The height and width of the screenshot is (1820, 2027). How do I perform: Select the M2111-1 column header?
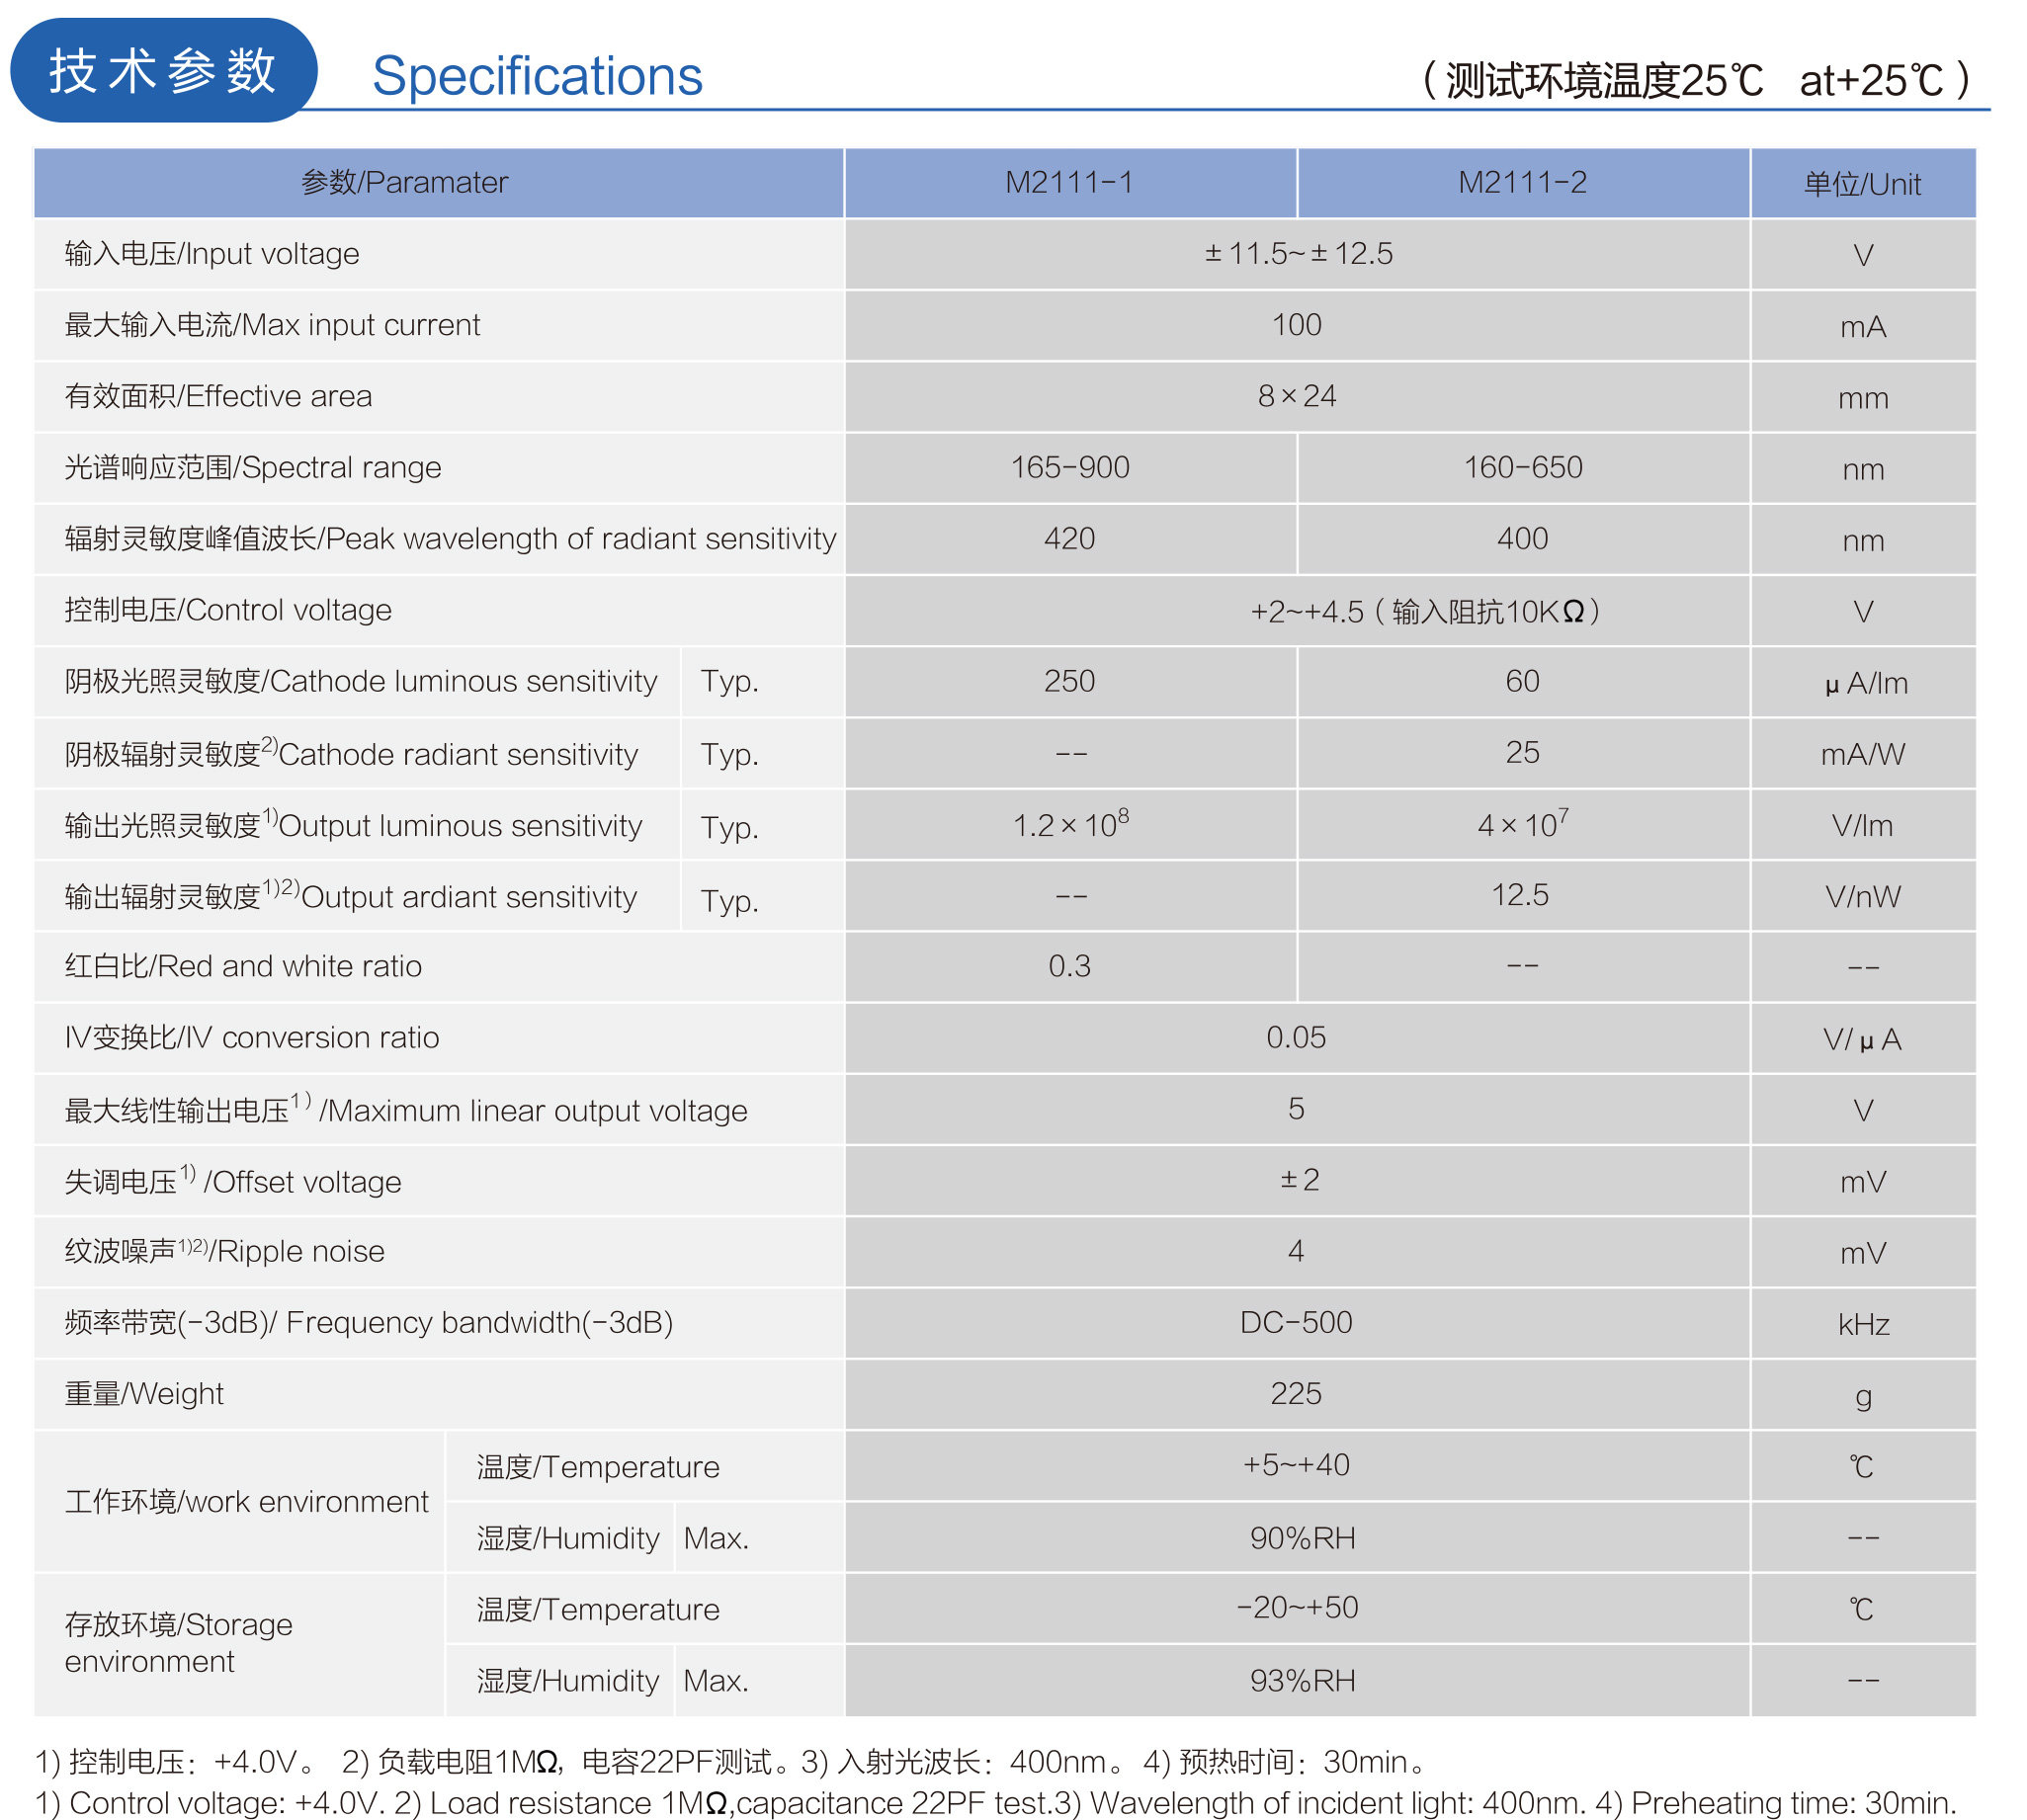pos(1069,182)
